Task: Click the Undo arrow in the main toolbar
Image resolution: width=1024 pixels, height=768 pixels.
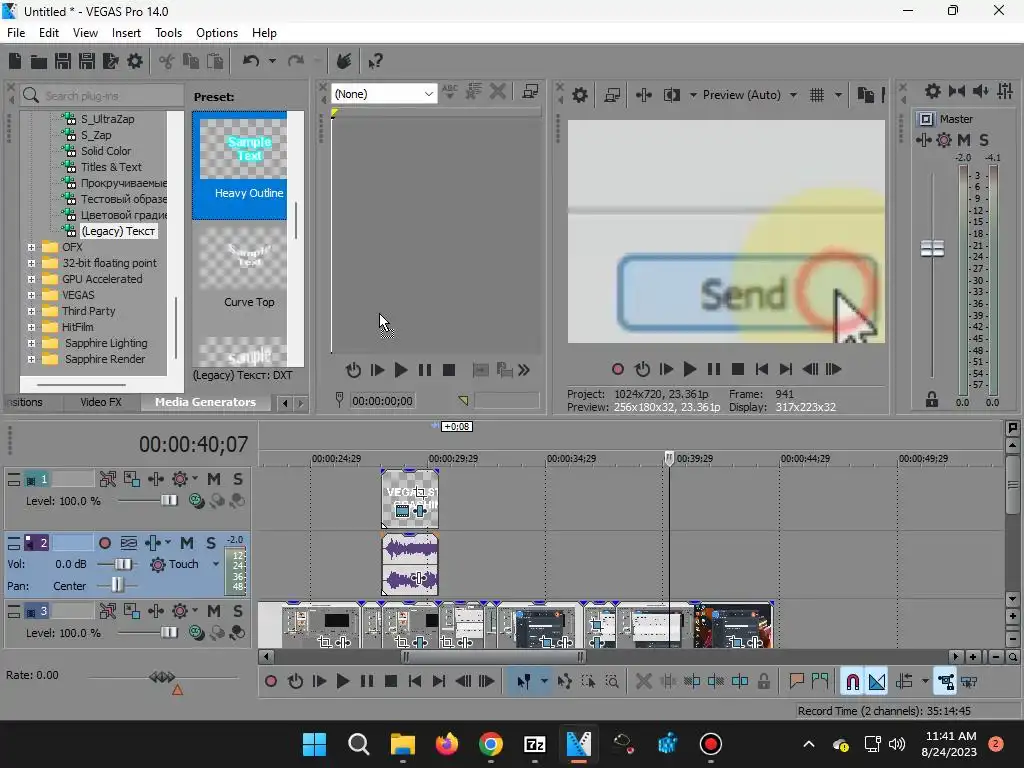Action: [x=251, y=61]
